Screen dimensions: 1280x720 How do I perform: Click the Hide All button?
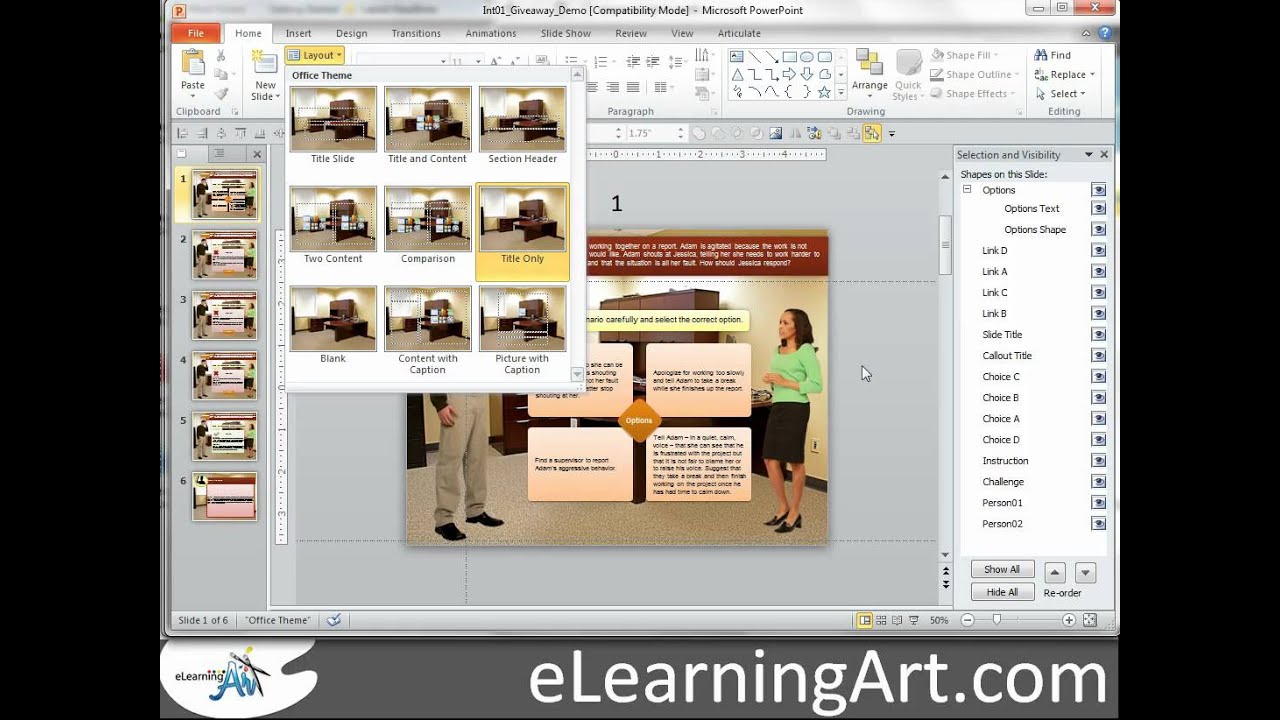coord(1002,592)
